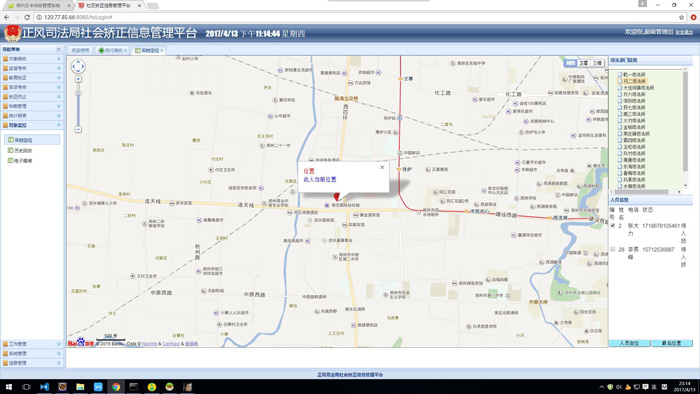Screen dimensions: 700x394
Task: Switch to the 欢迎使用 welcome tab
Action: coord(80,50)
